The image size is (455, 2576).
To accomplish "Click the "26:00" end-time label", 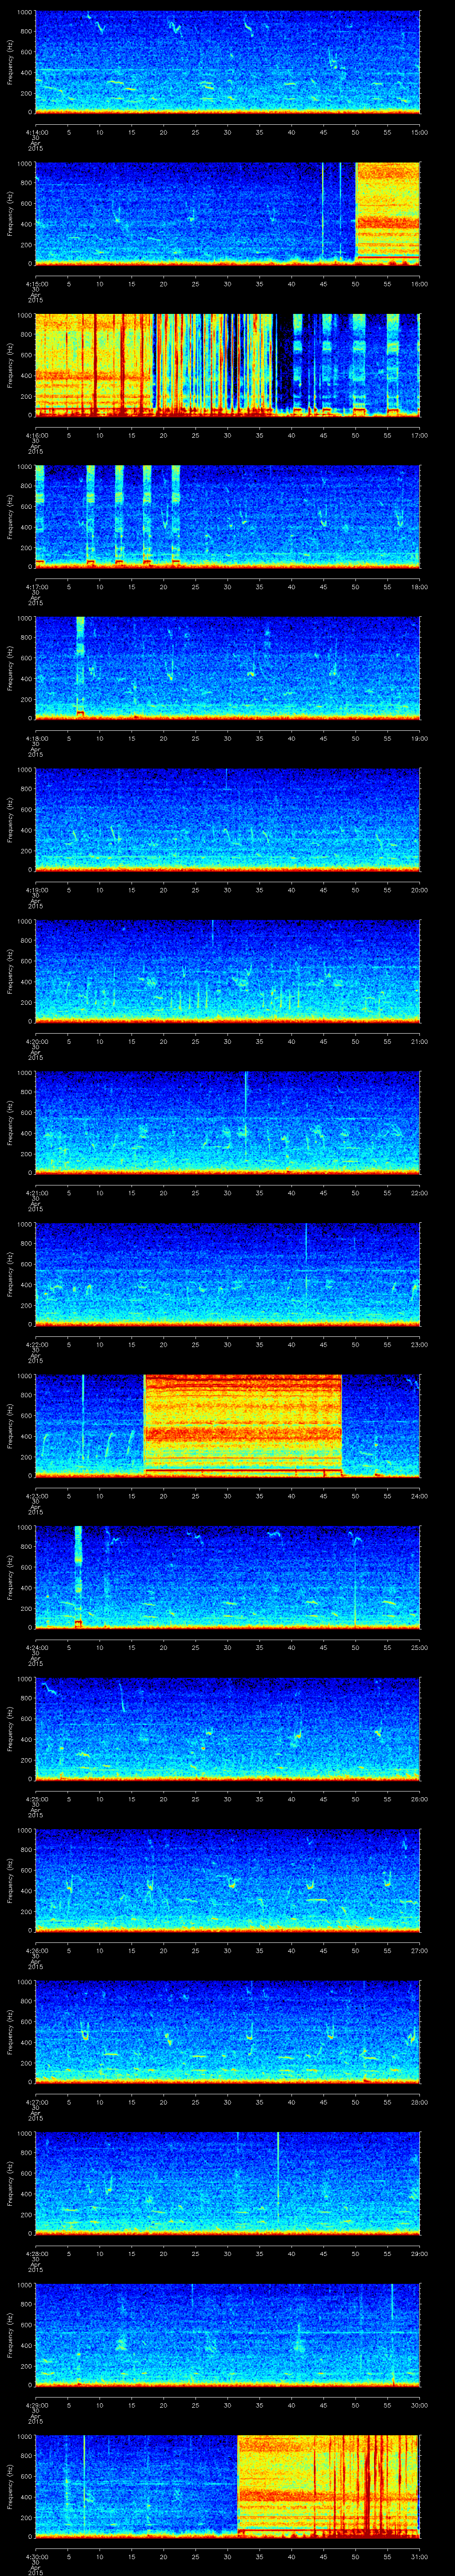I will tap(419, 1798).
